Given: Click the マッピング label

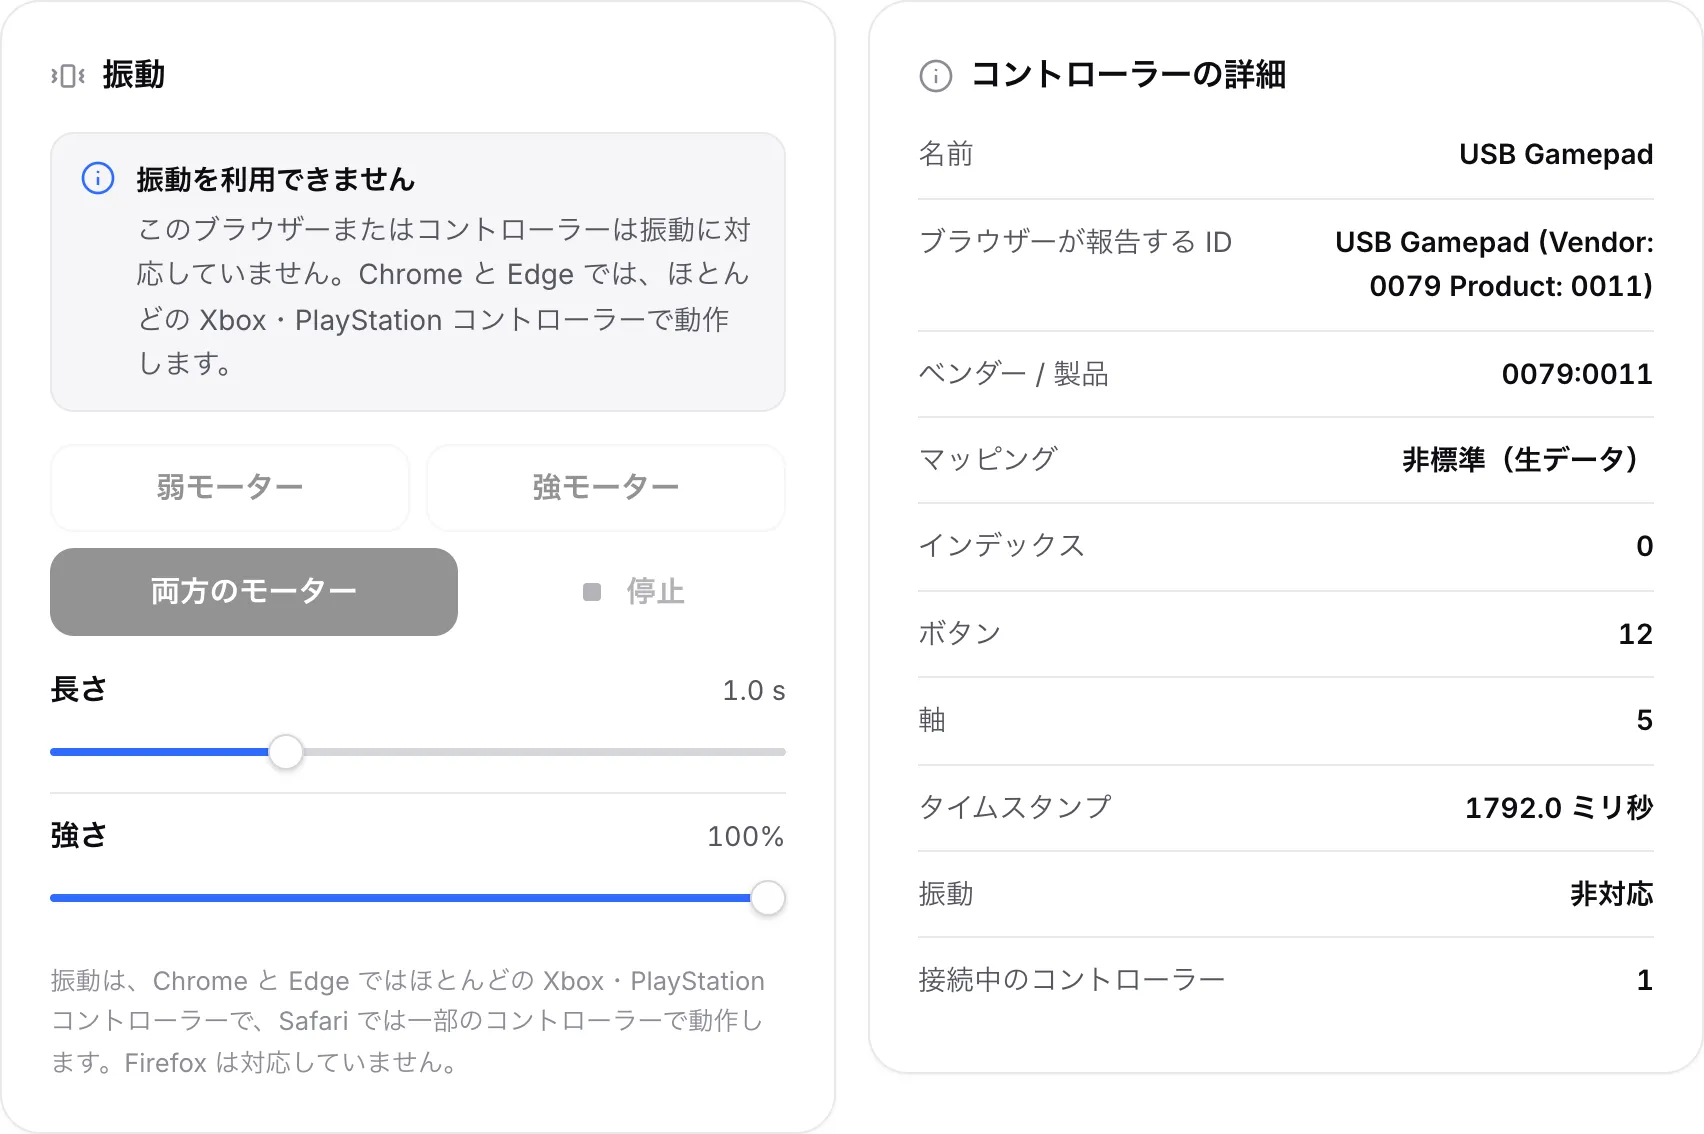Looking at the screenshot, I should 988,460.
